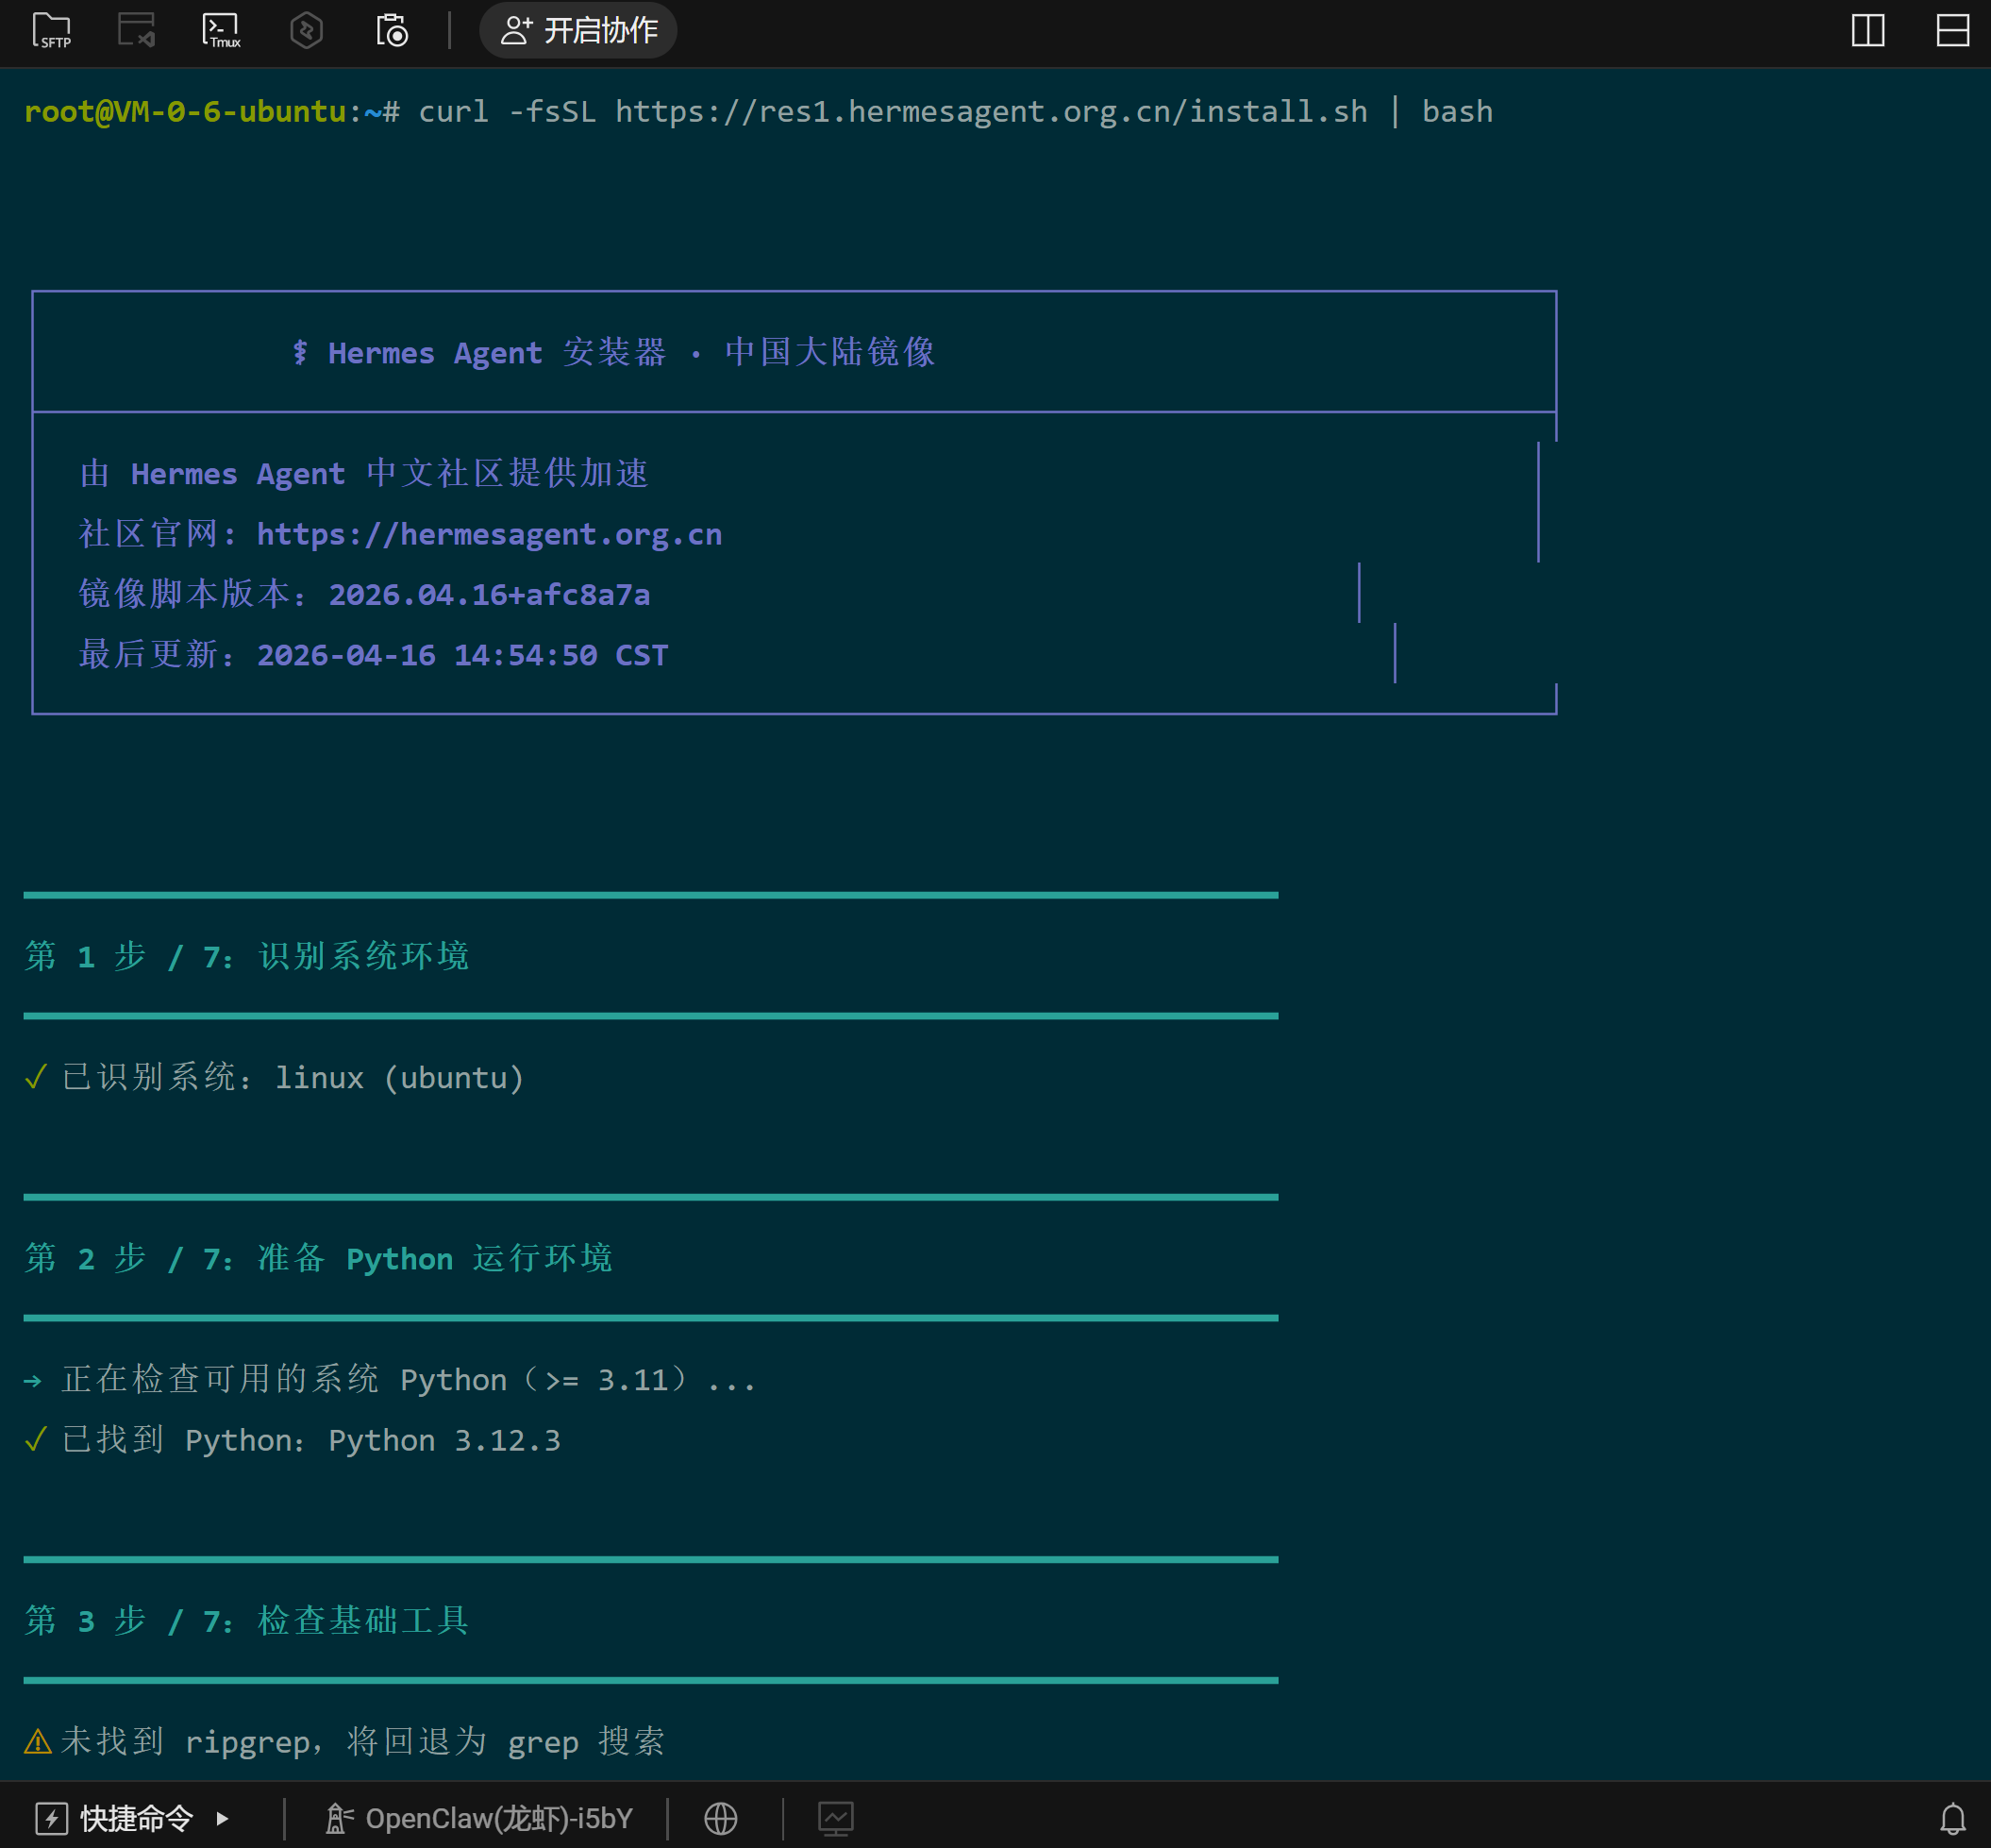Click the ripgrep warning line
1991x1848 pixels.
point(345,1741)
